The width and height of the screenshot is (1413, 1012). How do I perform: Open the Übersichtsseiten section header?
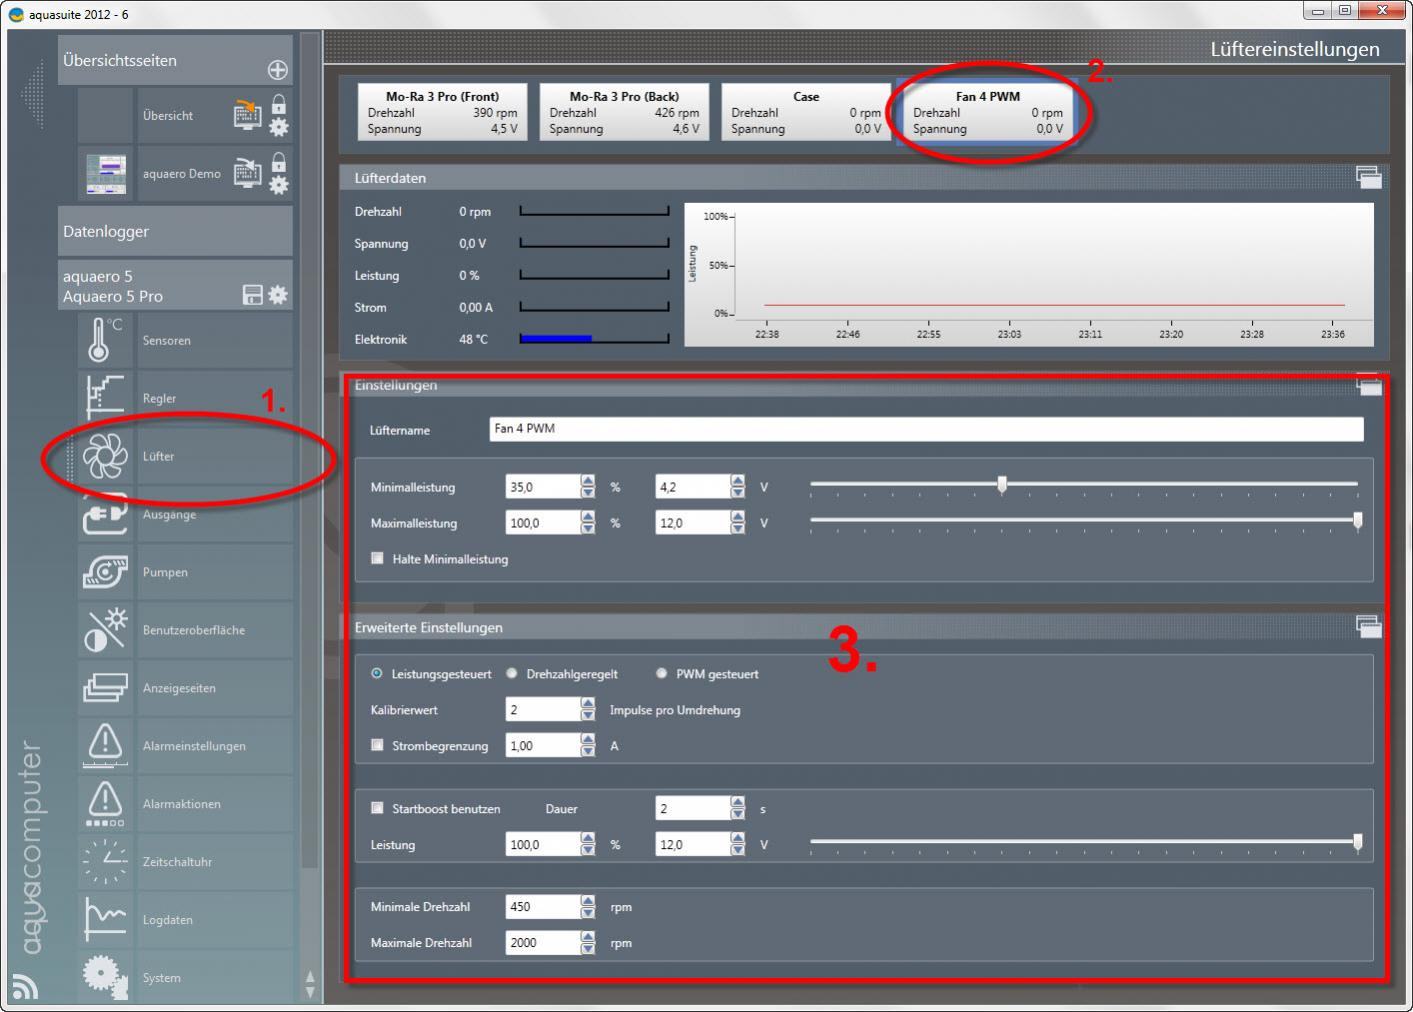[175, 60]
